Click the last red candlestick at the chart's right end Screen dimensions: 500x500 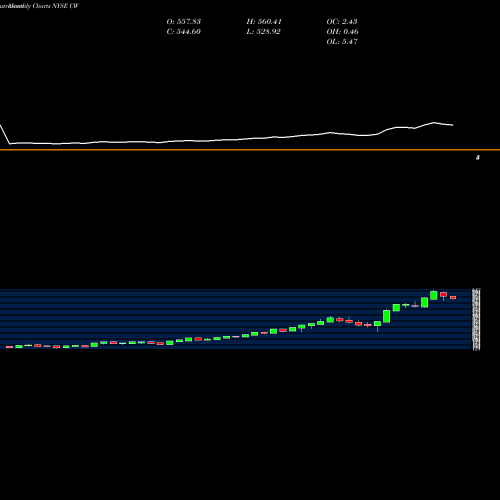453,297
